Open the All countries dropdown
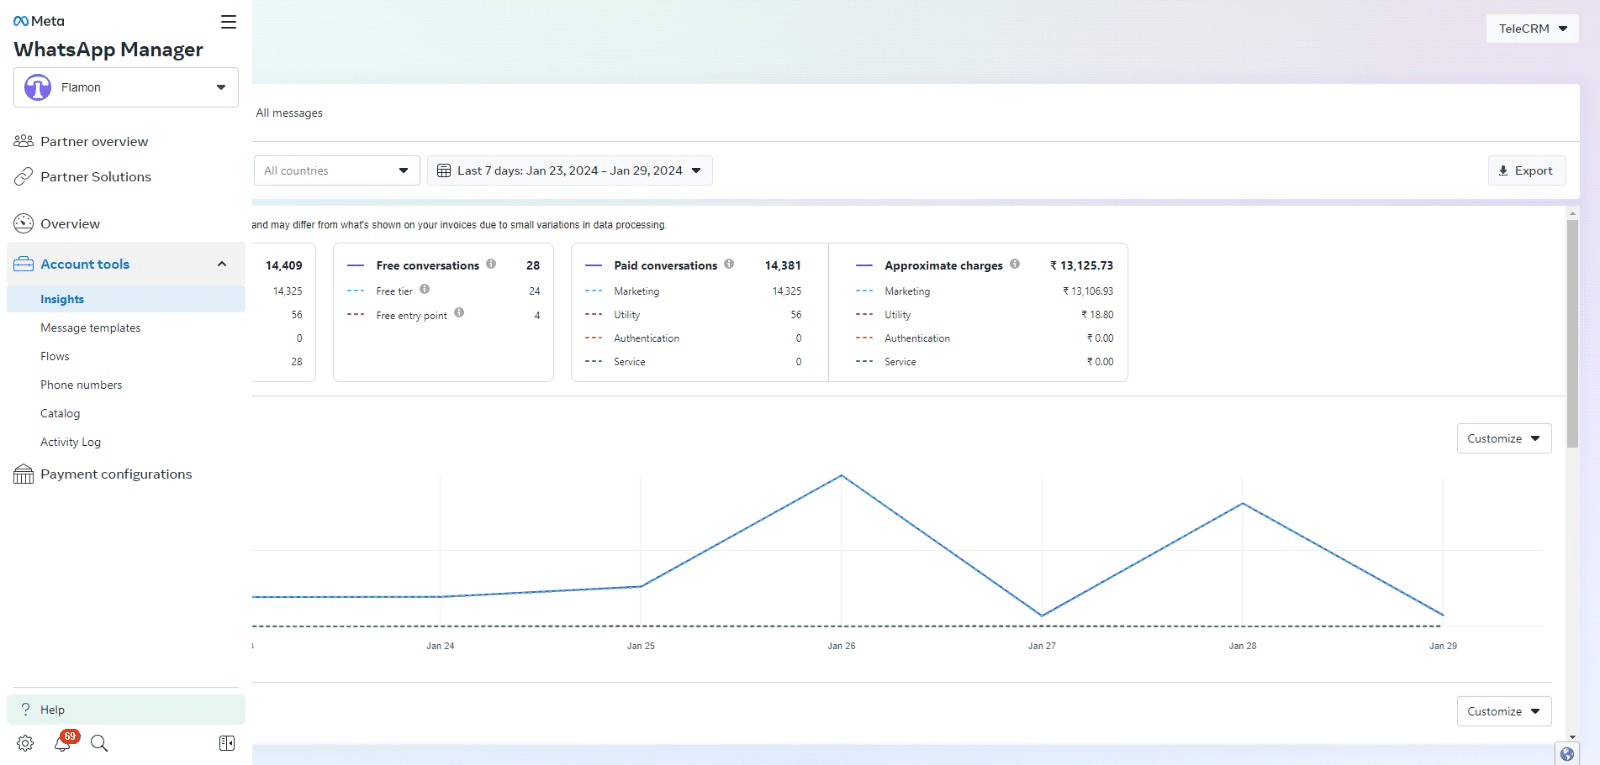 (337, 170)
